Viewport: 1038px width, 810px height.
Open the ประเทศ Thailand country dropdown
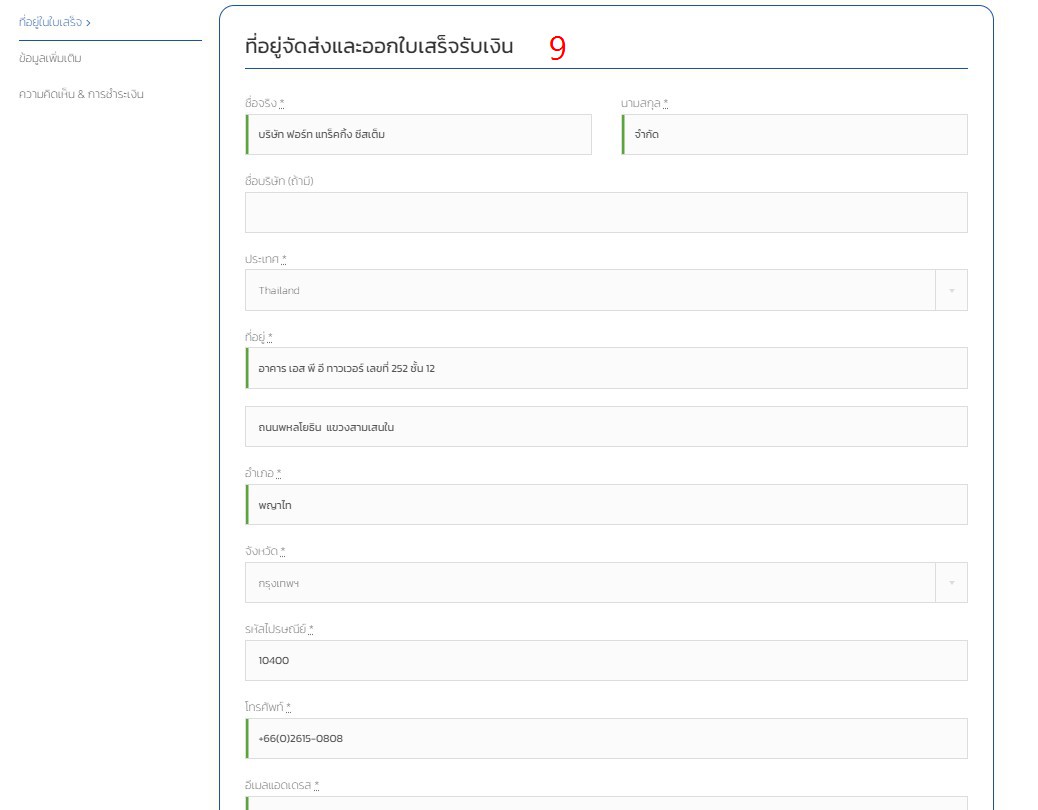606,290
